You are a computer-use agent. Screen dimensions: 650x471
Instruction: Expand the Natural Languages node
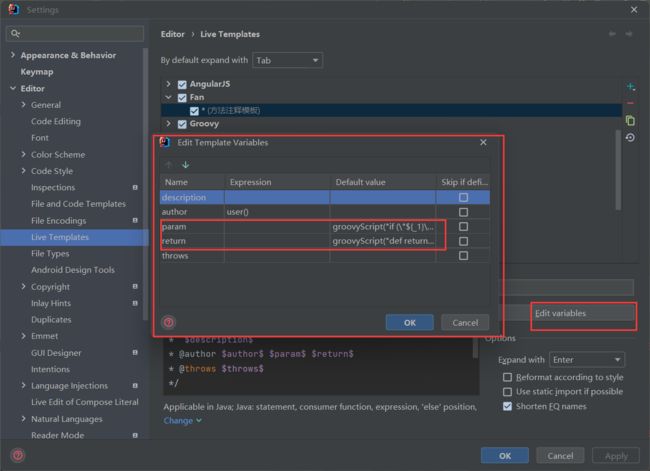(23, 419)
